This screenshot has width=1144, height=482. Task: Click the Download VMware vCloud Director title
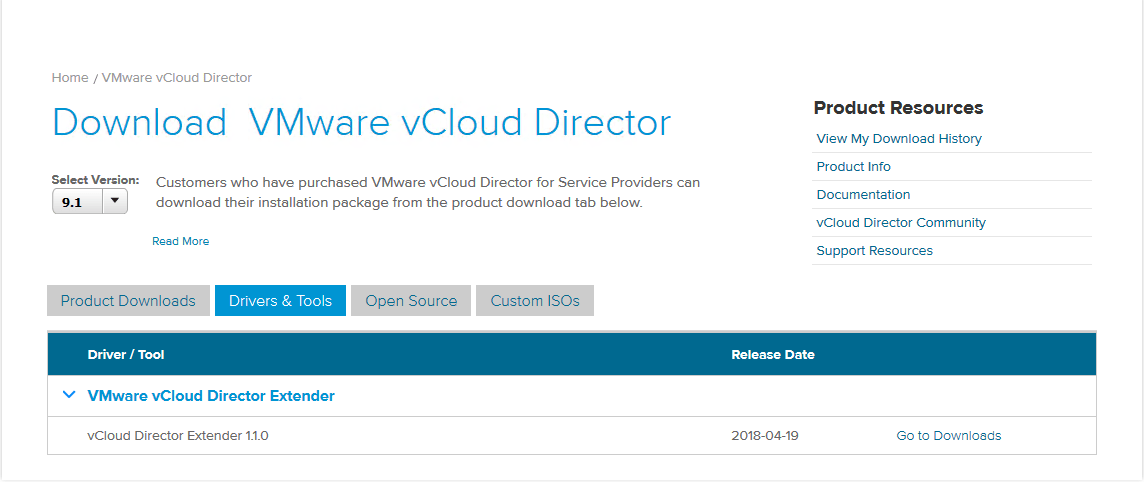pos(361,123)
